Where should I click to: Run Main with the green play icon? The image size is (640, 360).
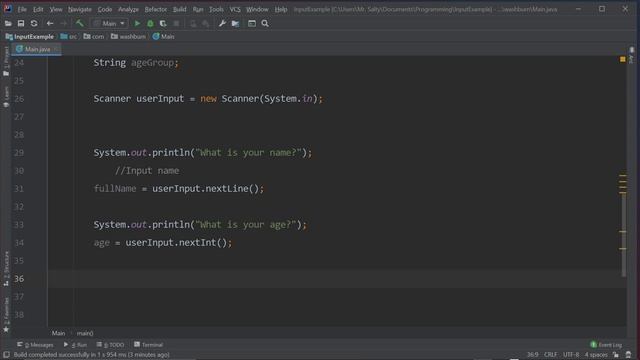137,24
